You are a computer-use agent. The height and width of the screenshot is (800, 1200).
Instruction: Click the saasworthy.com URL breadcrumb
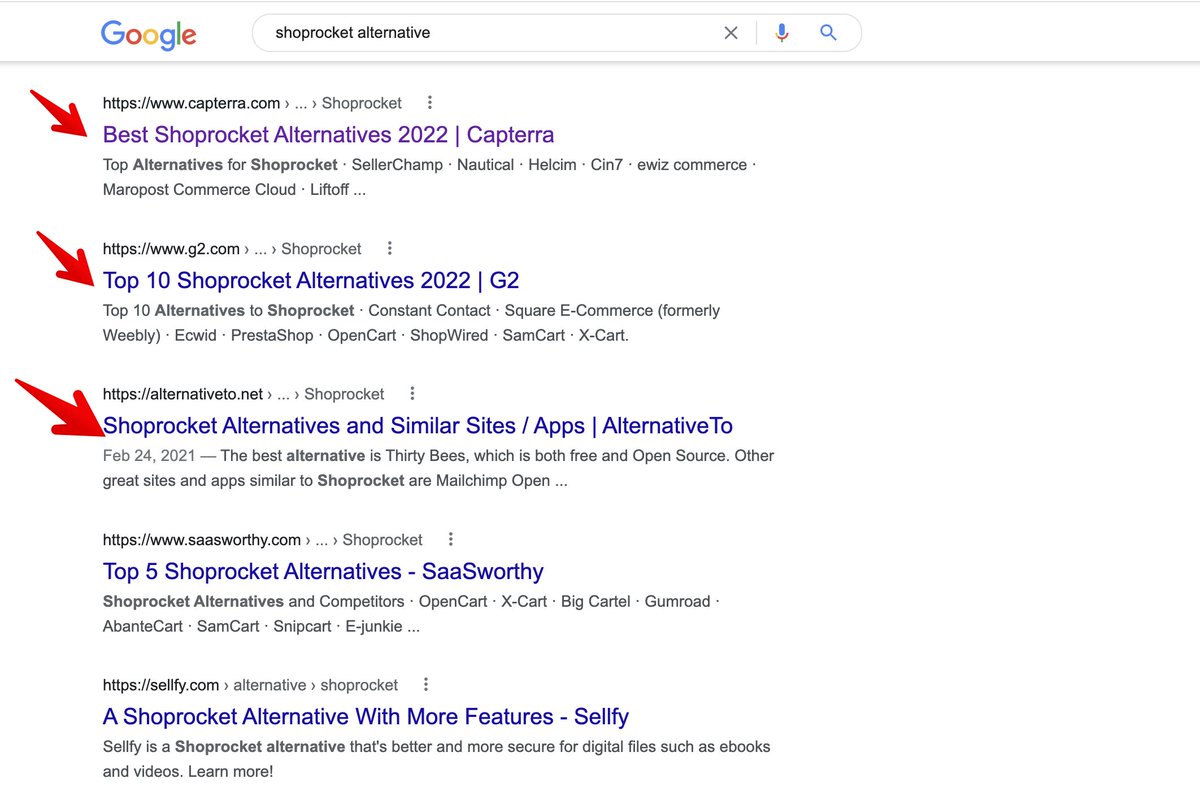[202, 540]
